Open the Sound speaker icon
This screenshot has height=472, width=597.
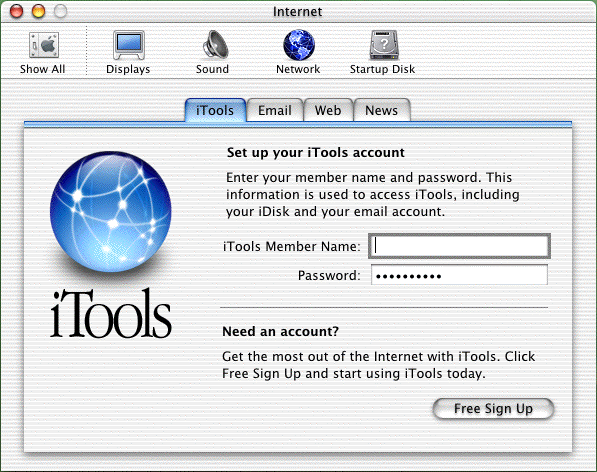tap(215, 45)
